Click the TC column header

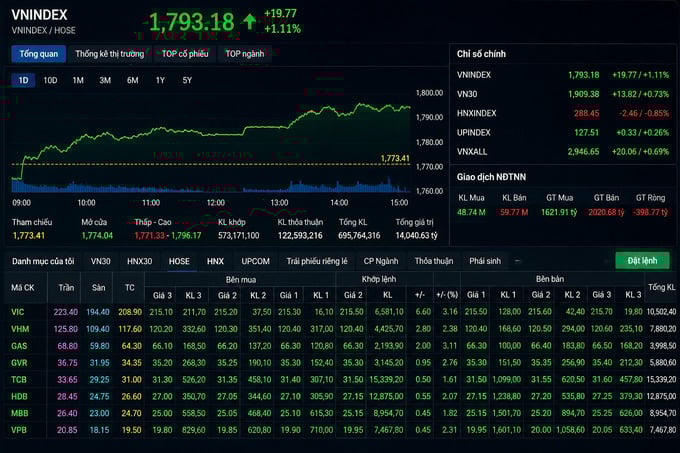[130, 287]
